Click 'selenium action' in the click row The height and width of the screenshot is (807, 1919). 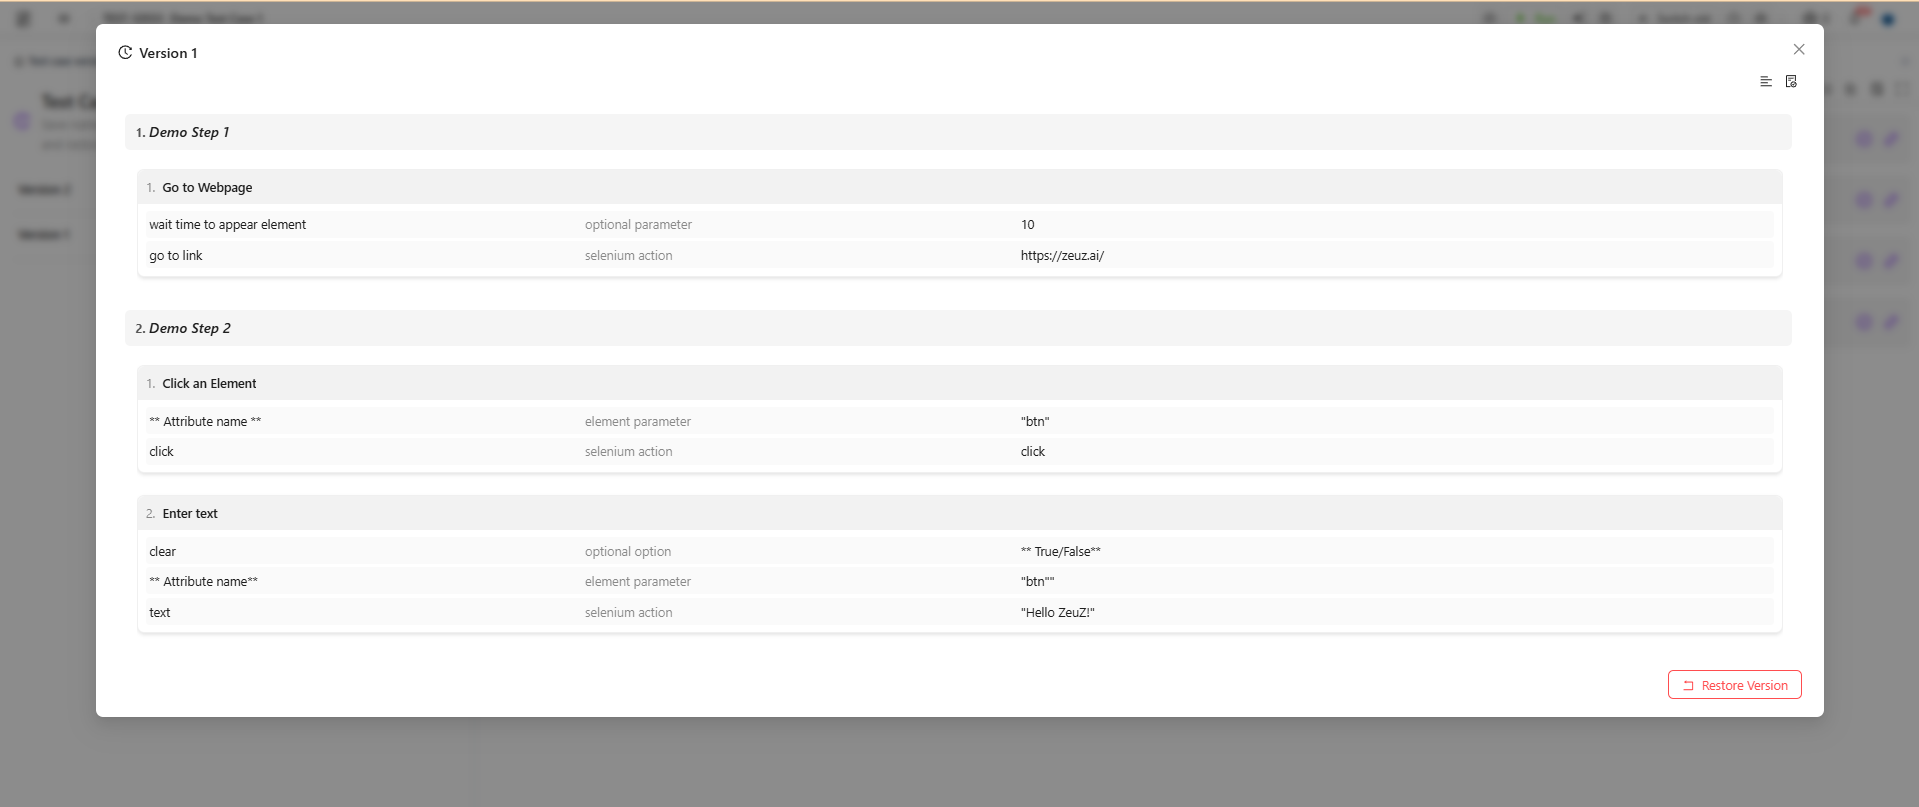628,452
